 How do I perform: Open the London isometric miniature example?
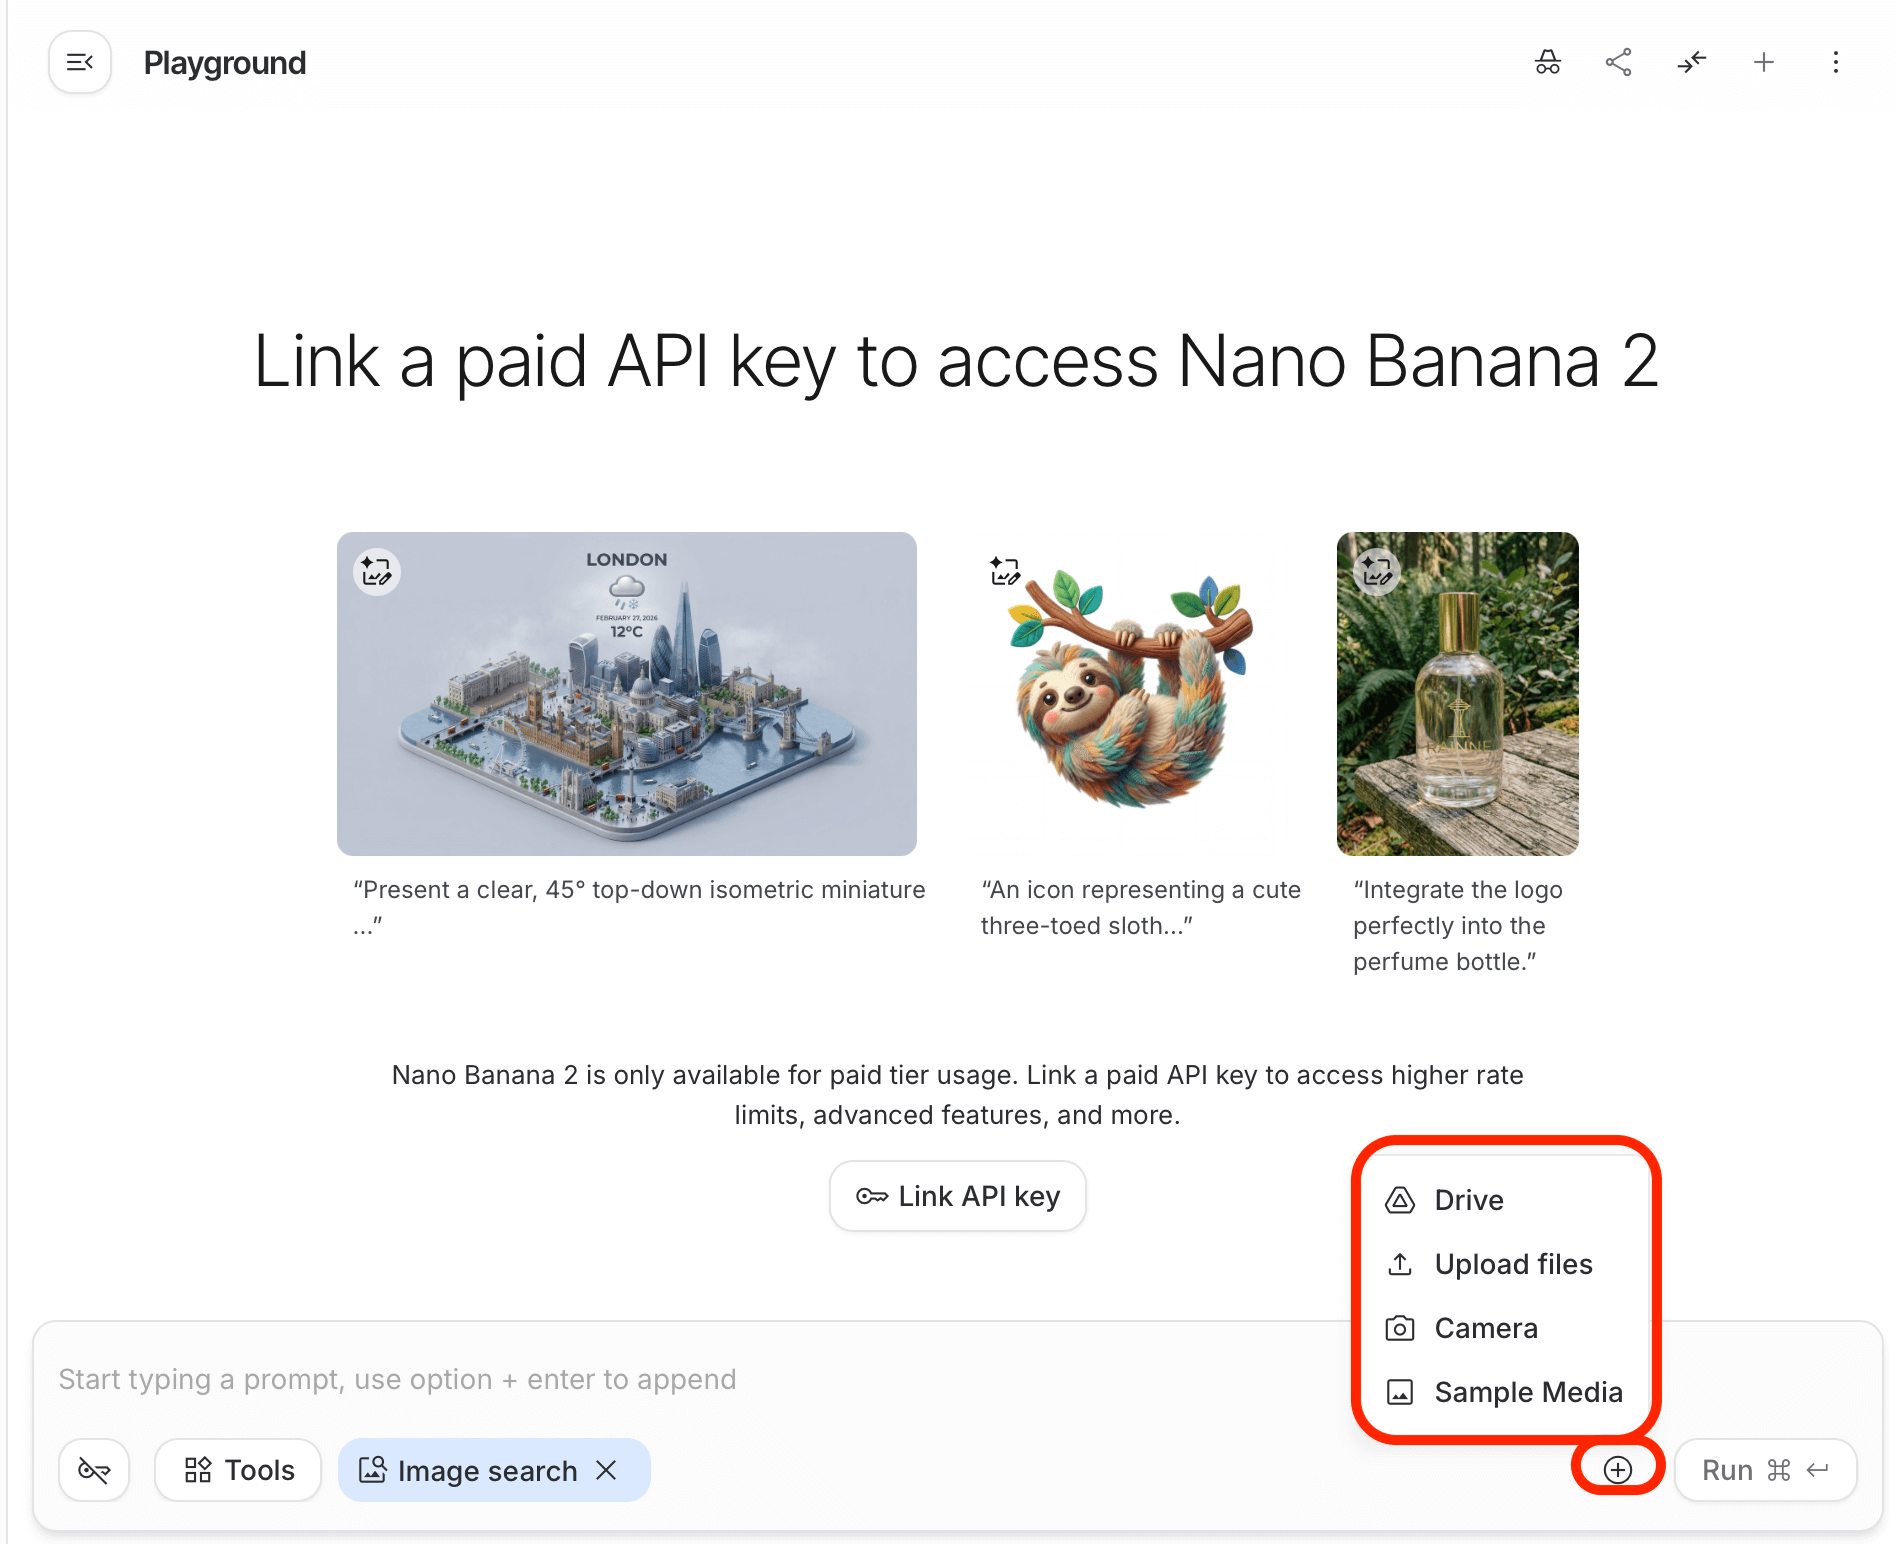tap(626, 694)
